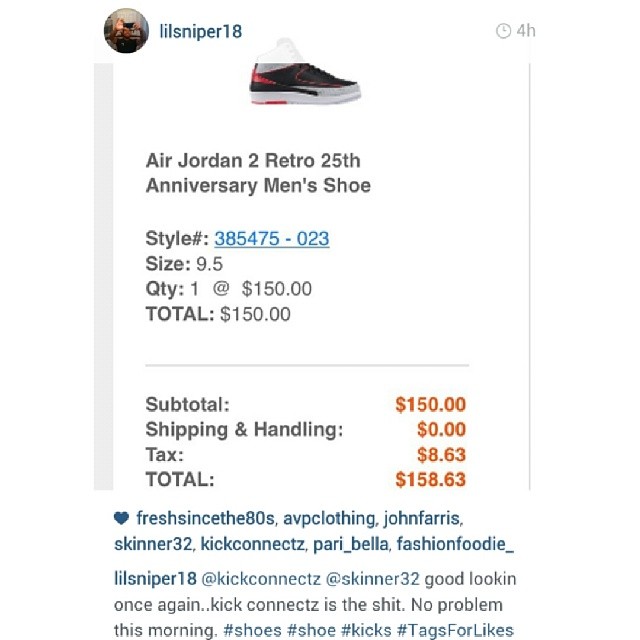The width and height of the screenshot is (640, 640).
Task: Open johnfarris liker profile
Action: (422, 519)
